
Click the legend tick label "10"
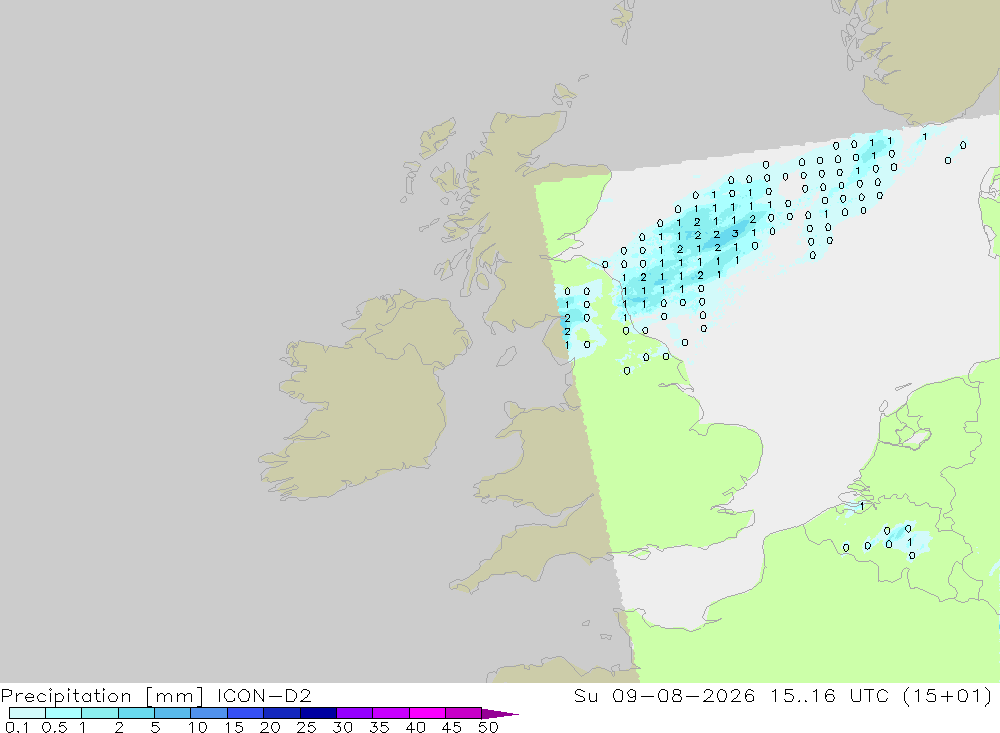pyautogui.click(x=198, y=727)
